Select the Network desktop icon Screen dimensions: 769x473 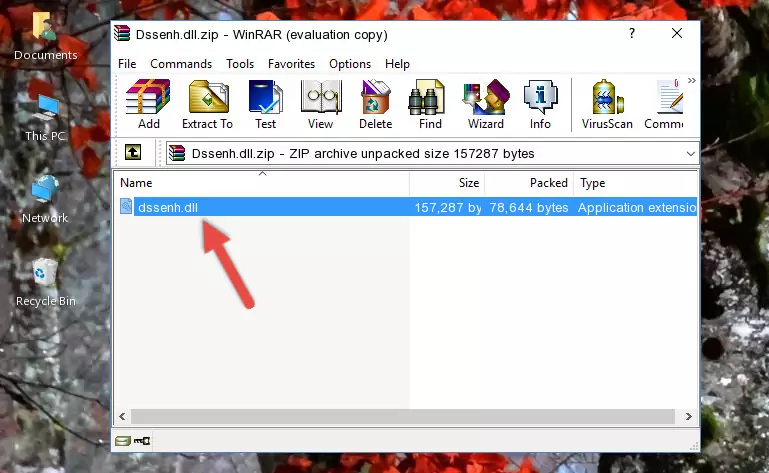[45, 200]
